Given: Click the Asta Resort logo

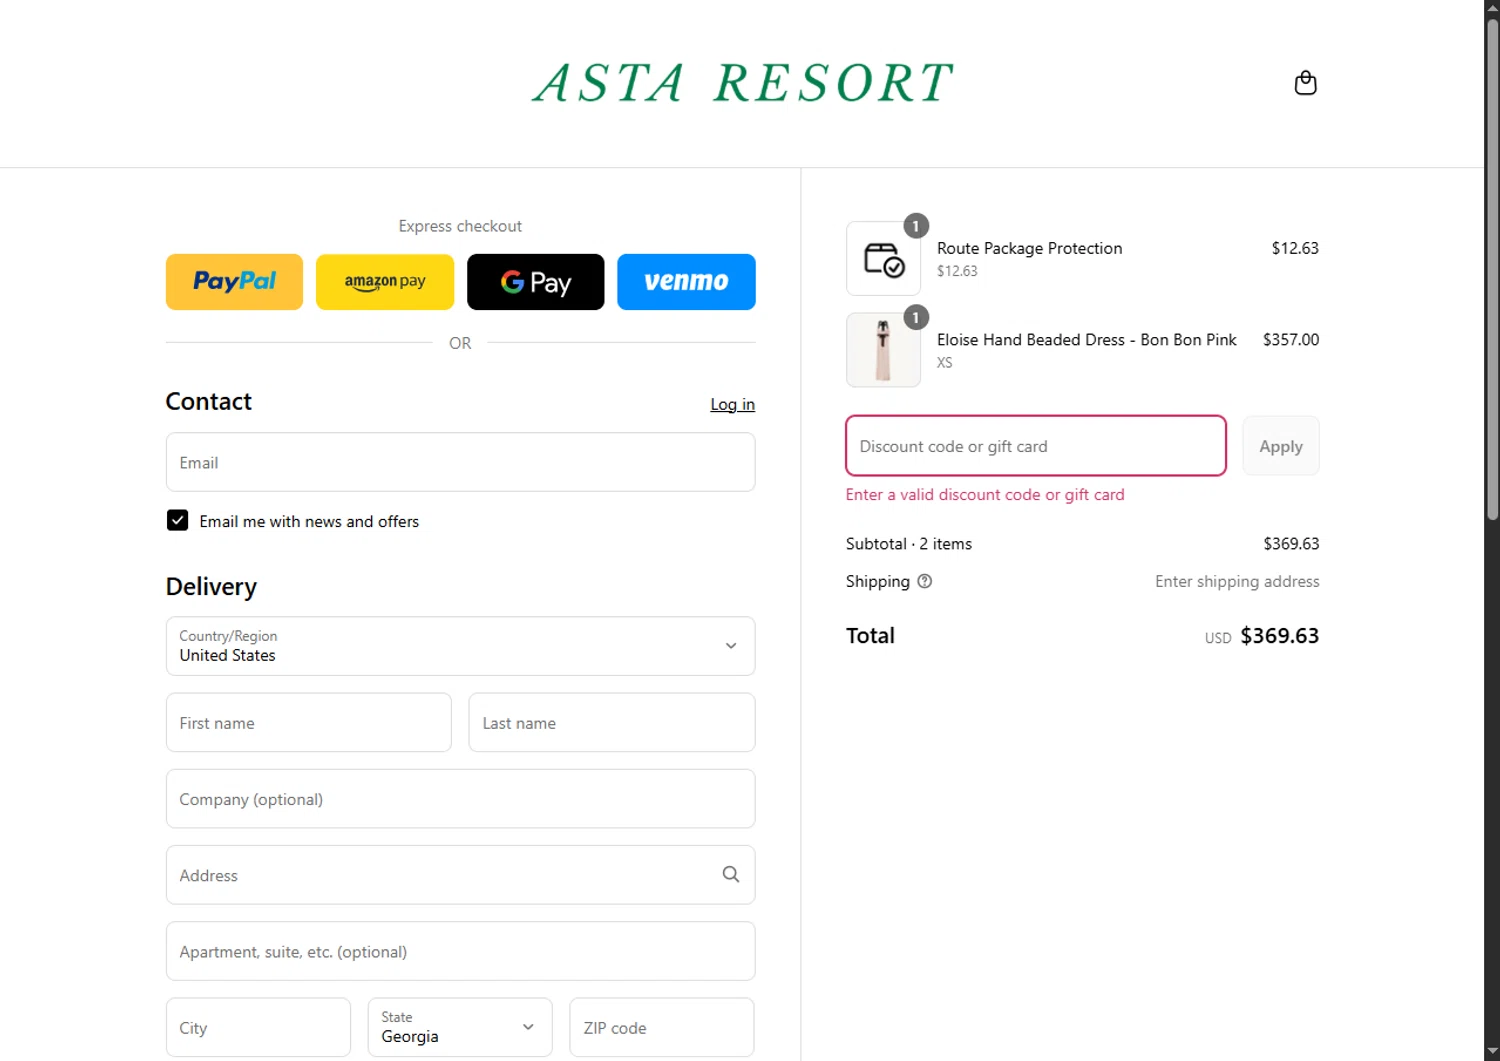Looking at the screenshot, I should [x=742, y=83].
